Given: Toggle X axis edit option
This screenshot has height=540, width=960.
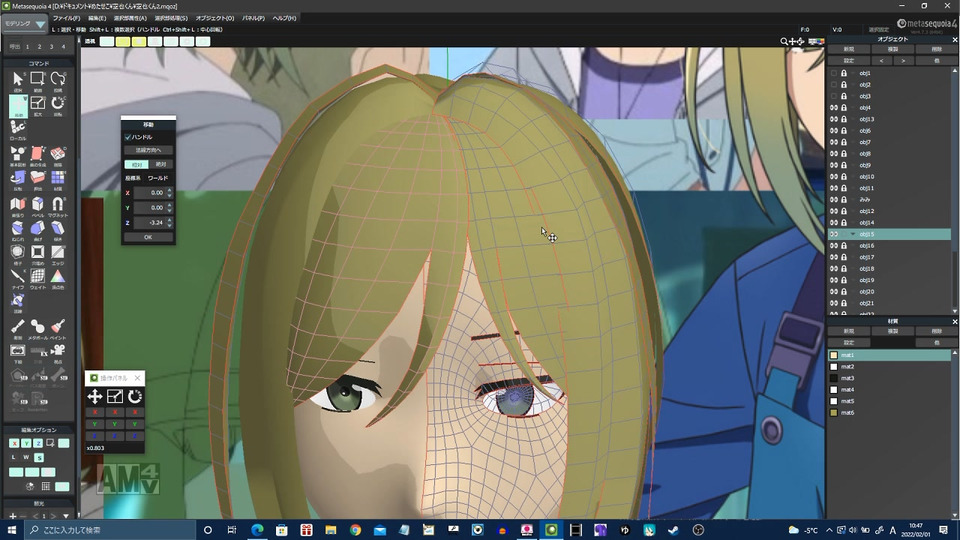Looking at the screenshot, I should 14,443.
